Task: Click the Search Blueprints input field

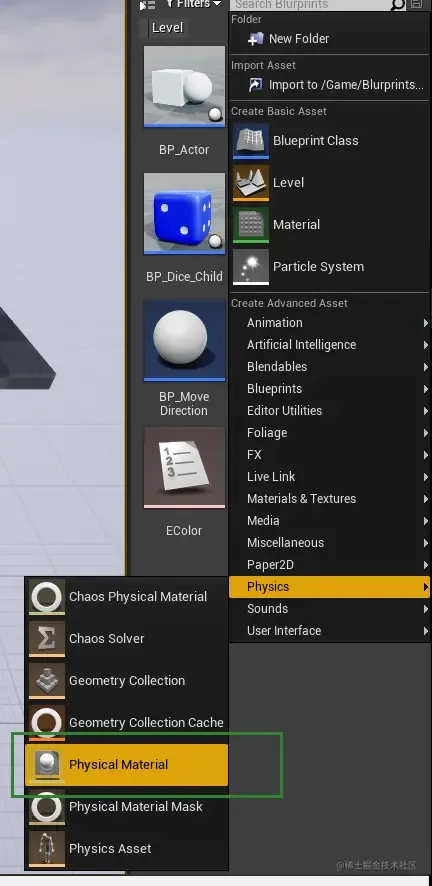Action: (312, 5)
